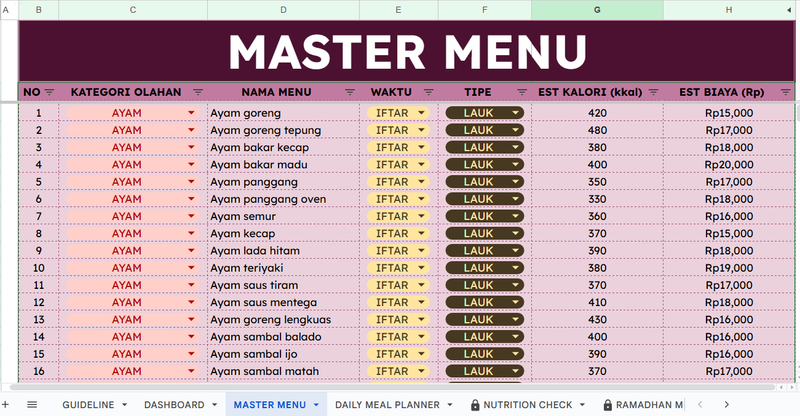The image size is (800, 416).
Task: Select the NO cell with value 13
Action: [x=39, y=320]
